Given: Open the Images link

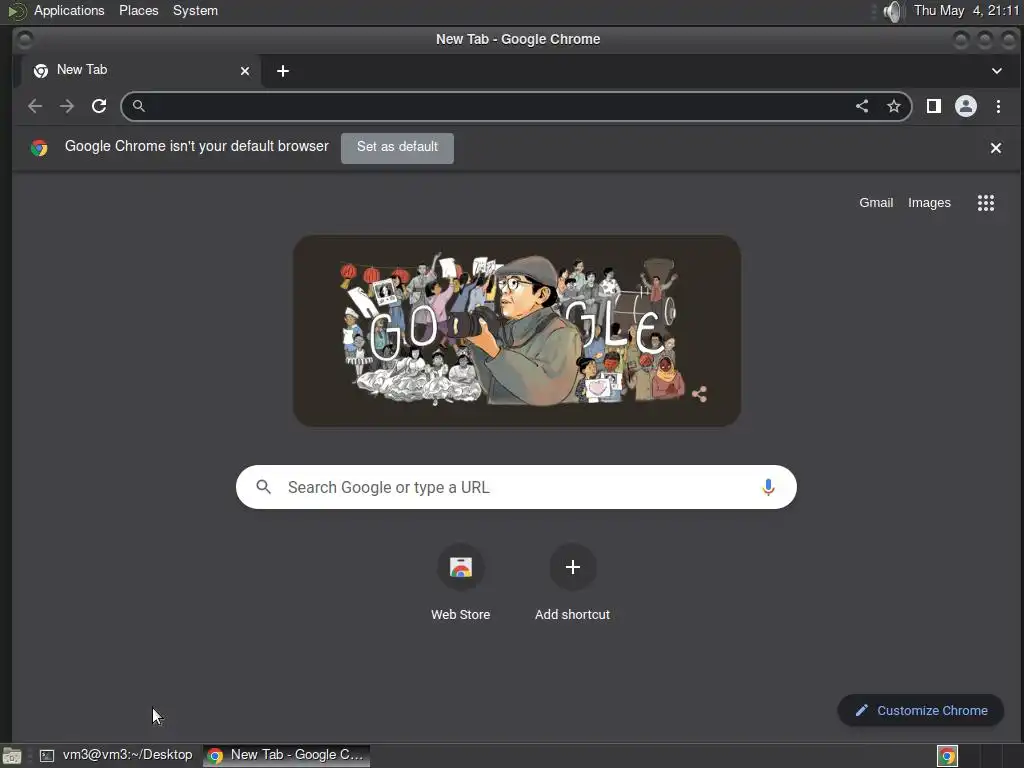Looking at the screenshot, I should coord(929,202).
